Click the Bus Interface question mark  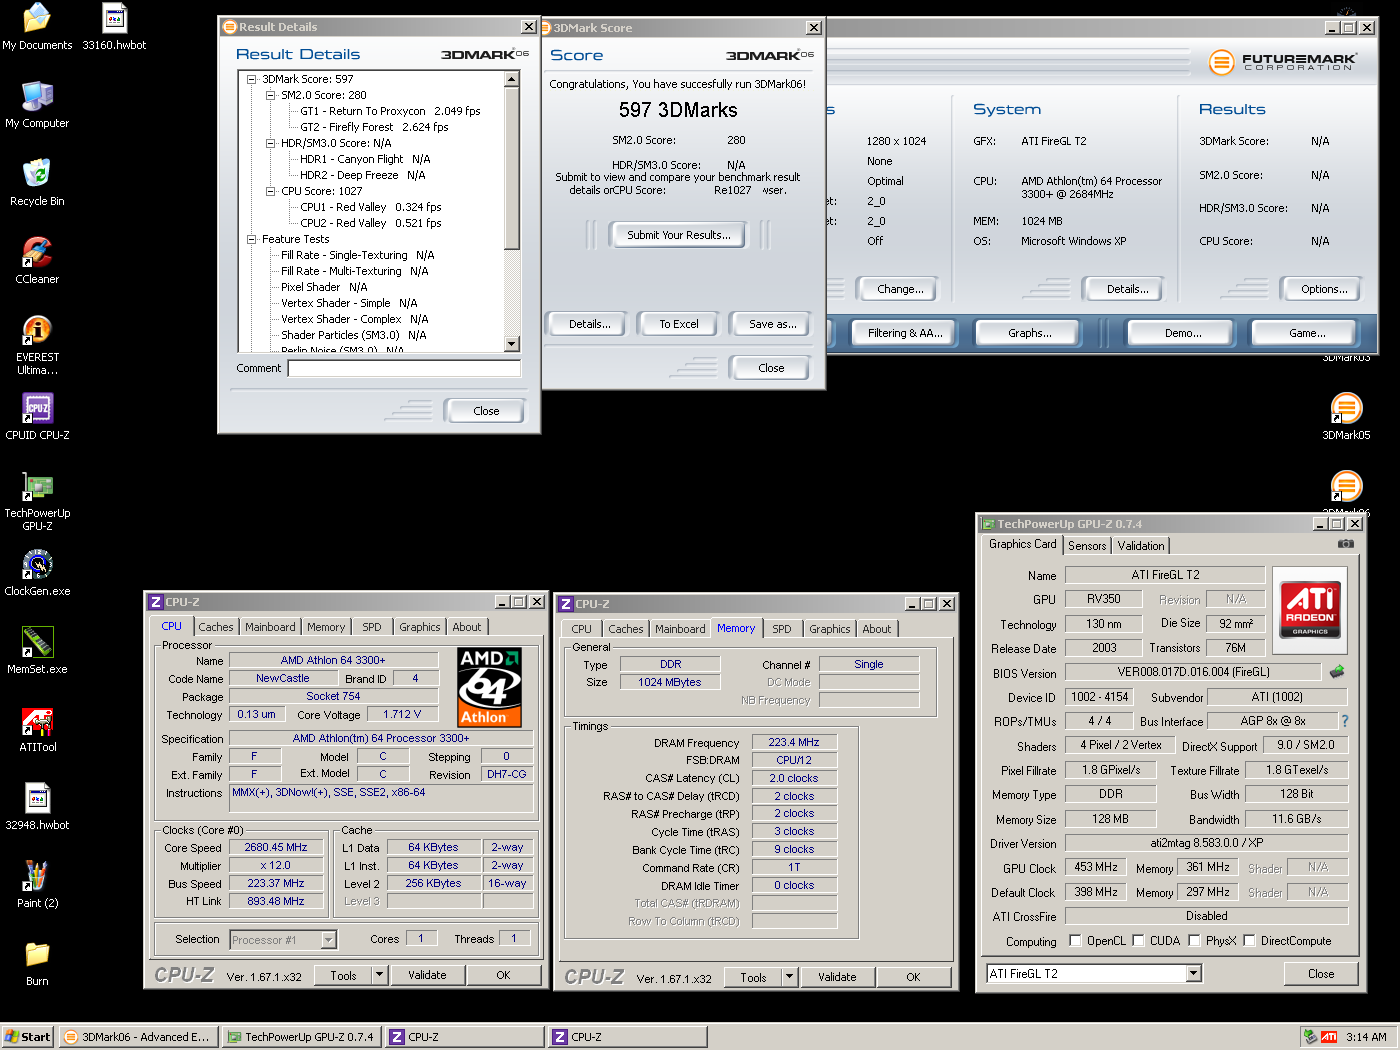tap(1344, 721)
